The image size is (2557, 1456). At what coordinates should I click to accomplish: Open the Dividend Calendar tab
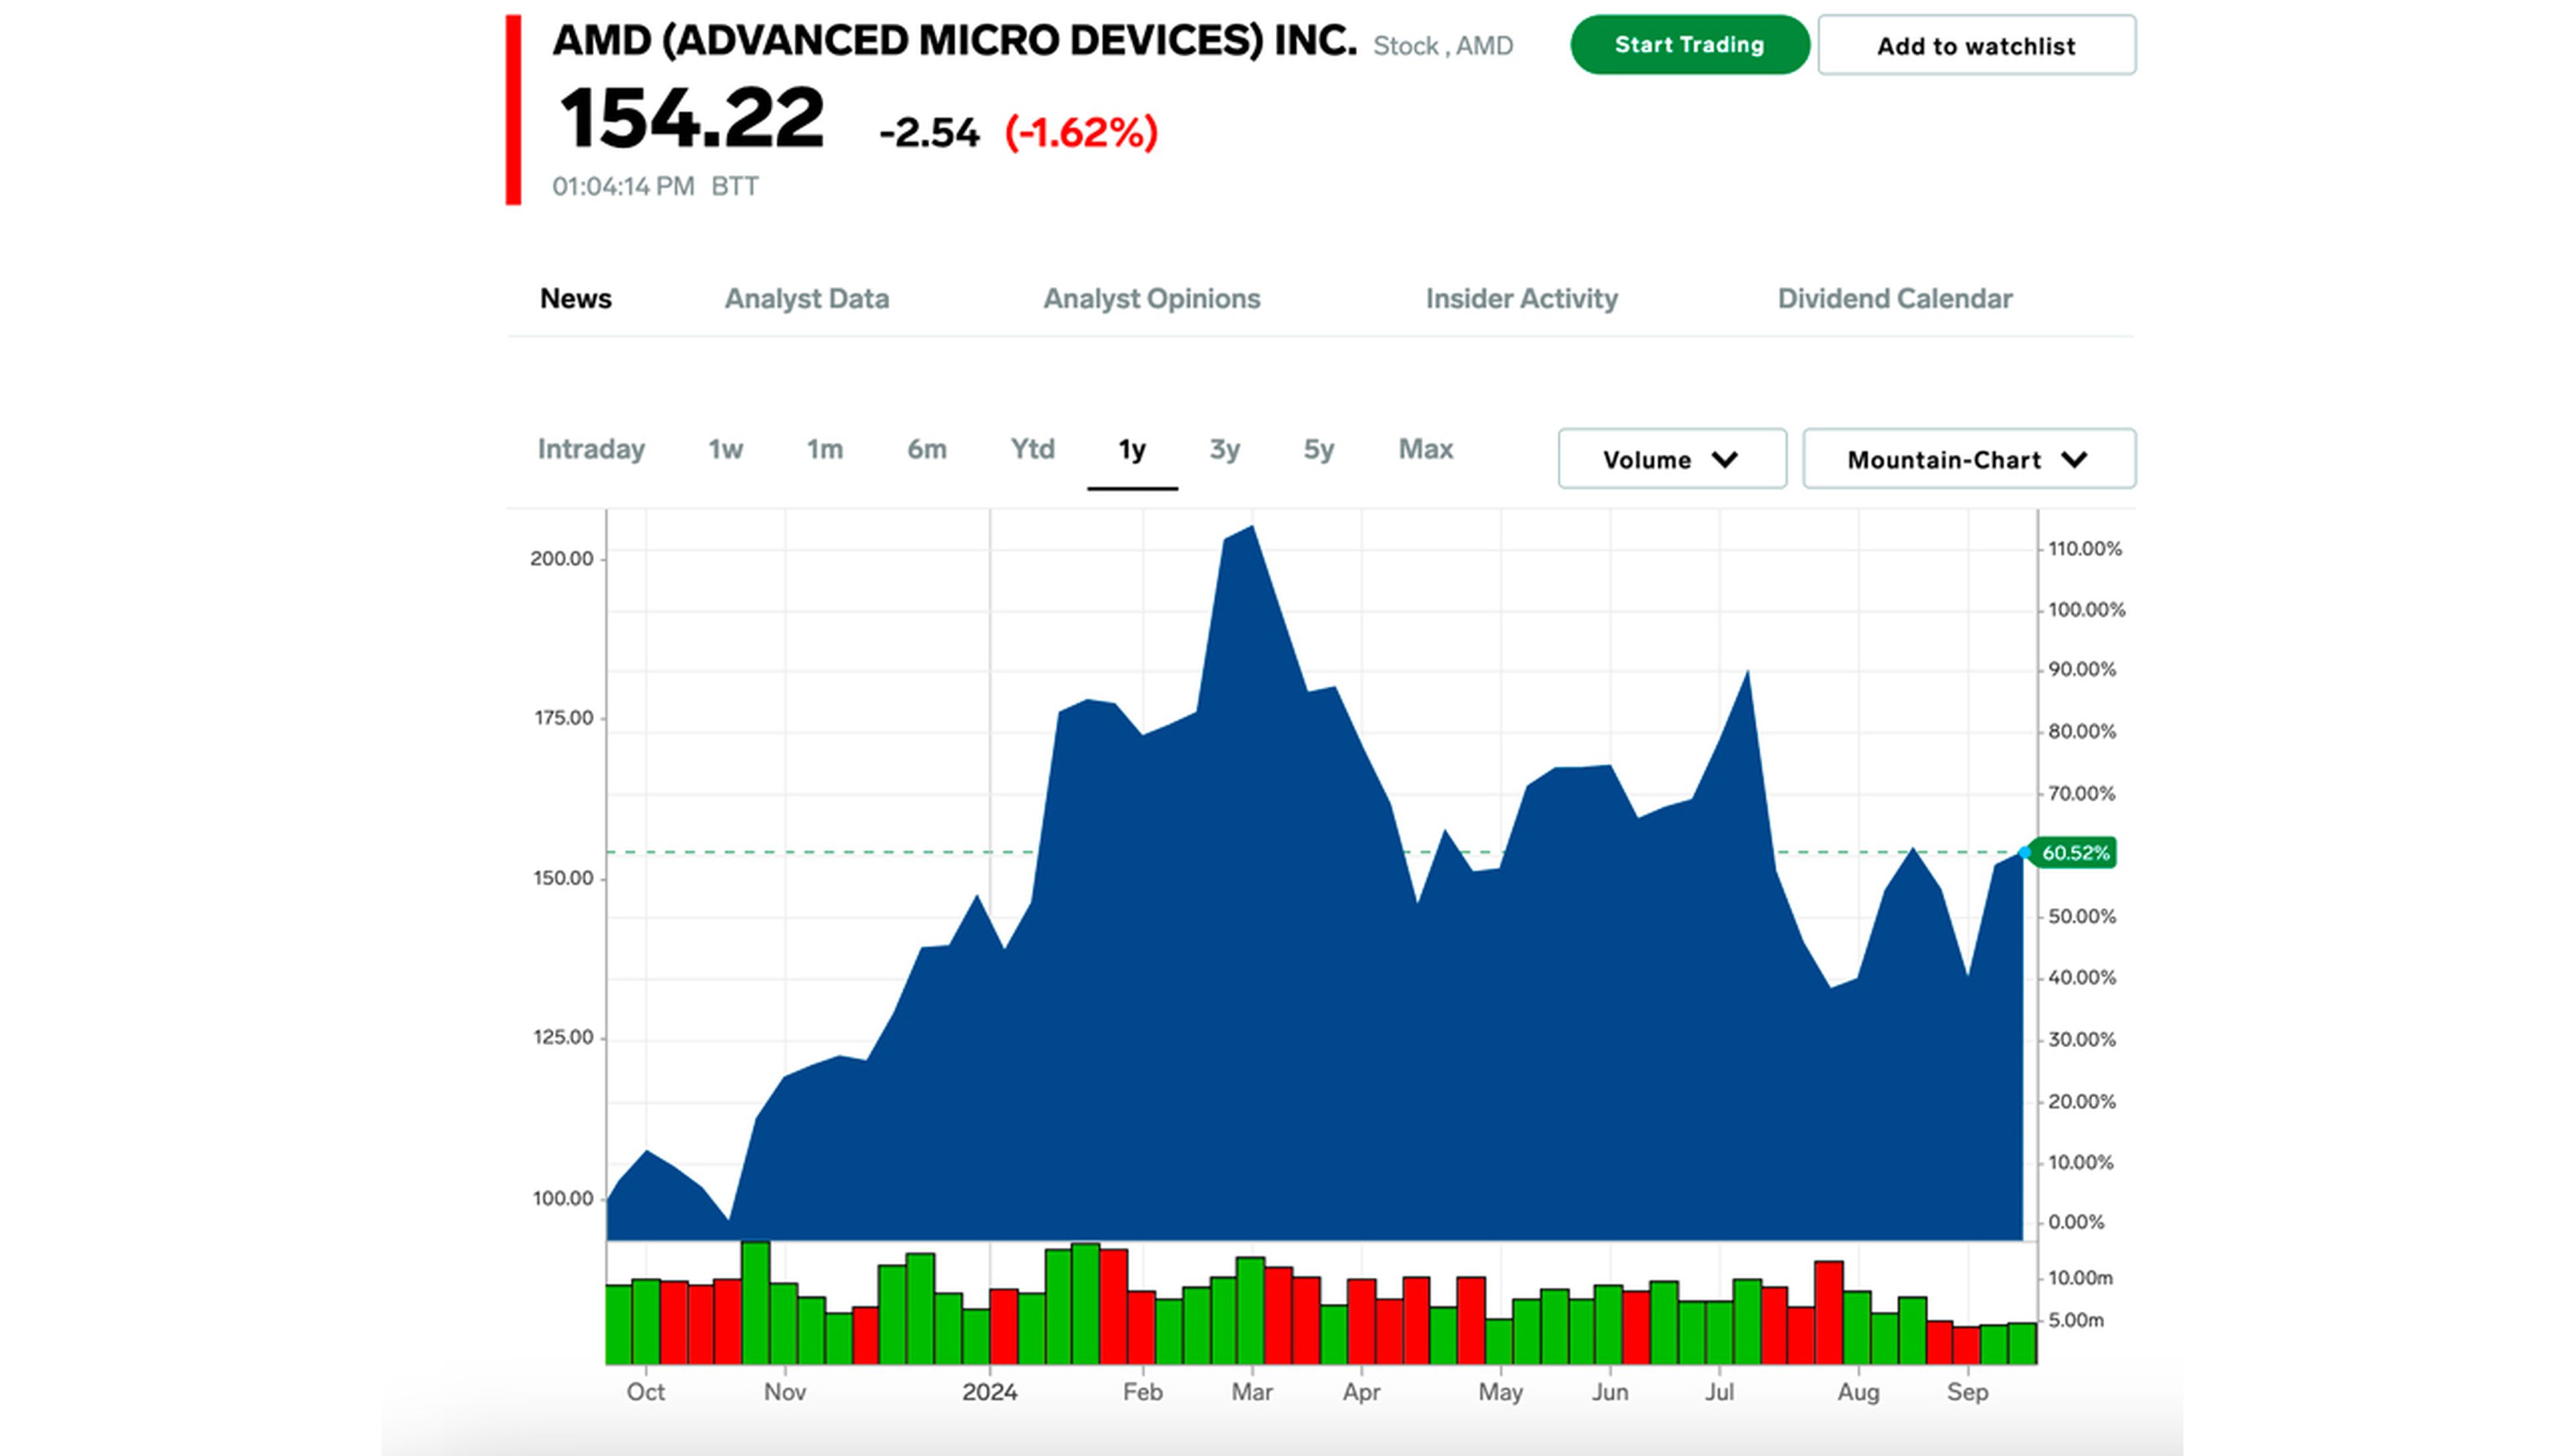[x=1895, y=299]
